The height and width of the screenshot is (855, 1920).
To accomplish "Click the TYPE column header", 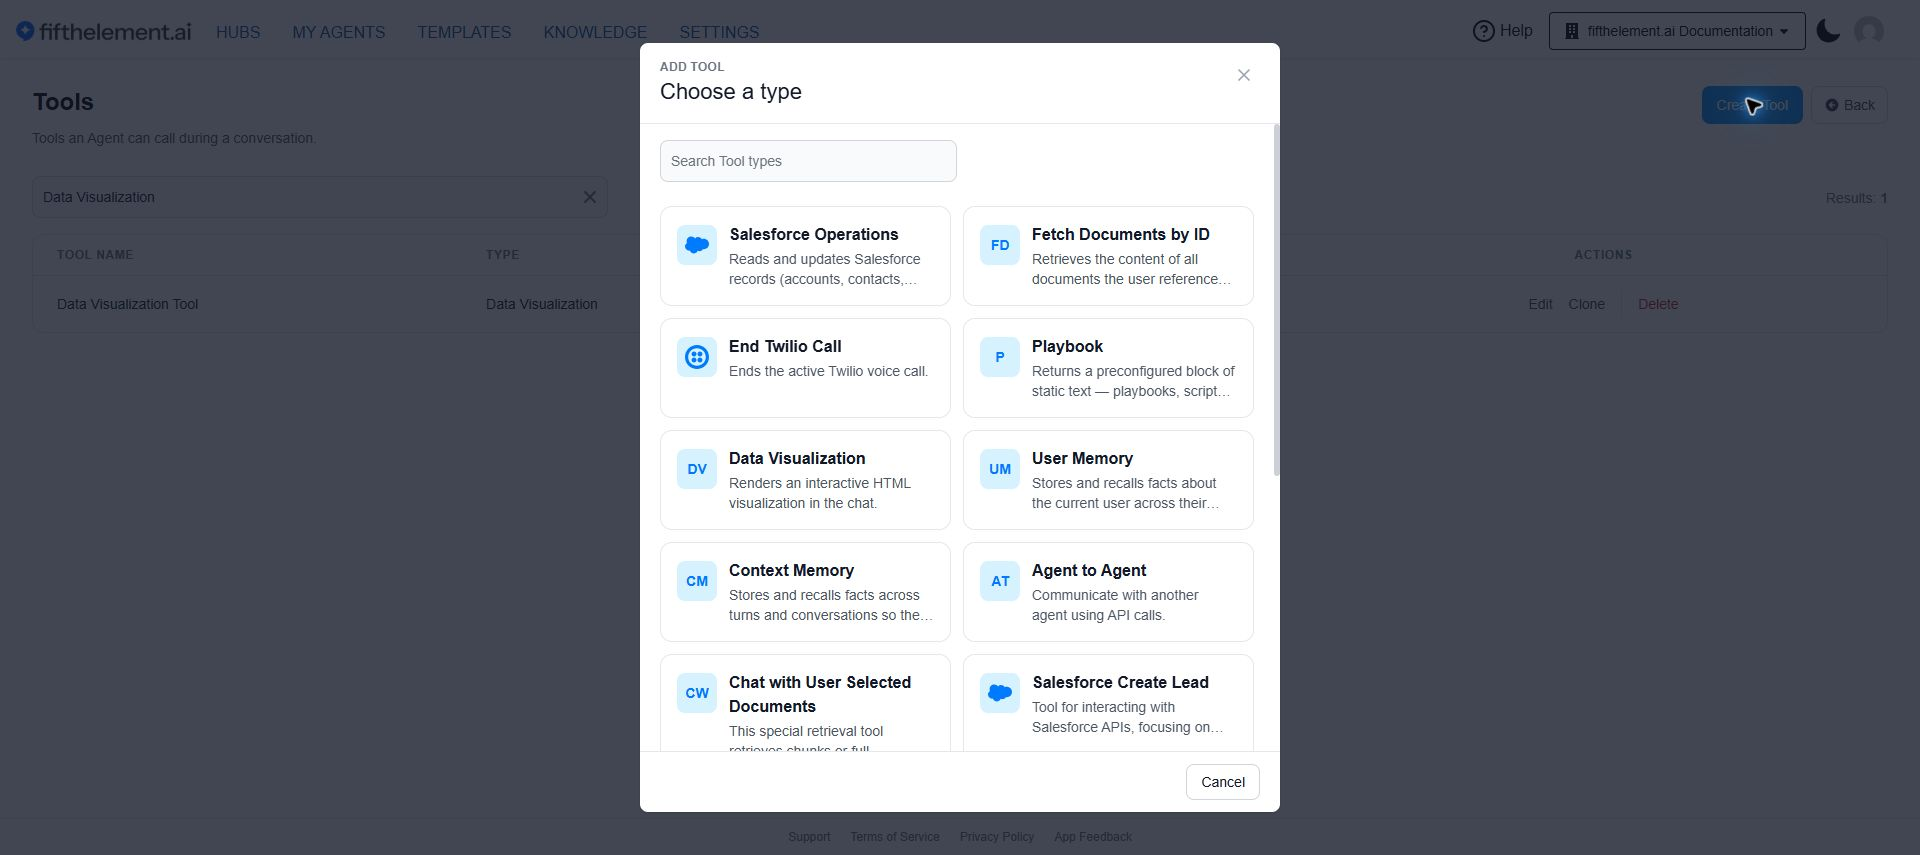I will click(x=502, y=255).
